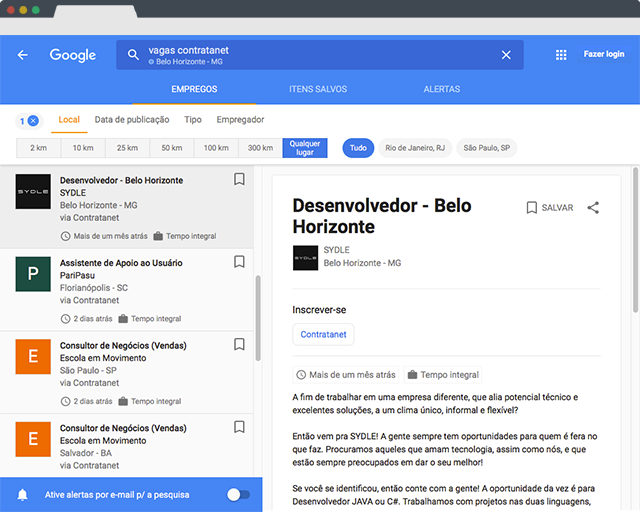Open the Google apps grid
This screenshot has width=640, height=512.
[561, 55]
